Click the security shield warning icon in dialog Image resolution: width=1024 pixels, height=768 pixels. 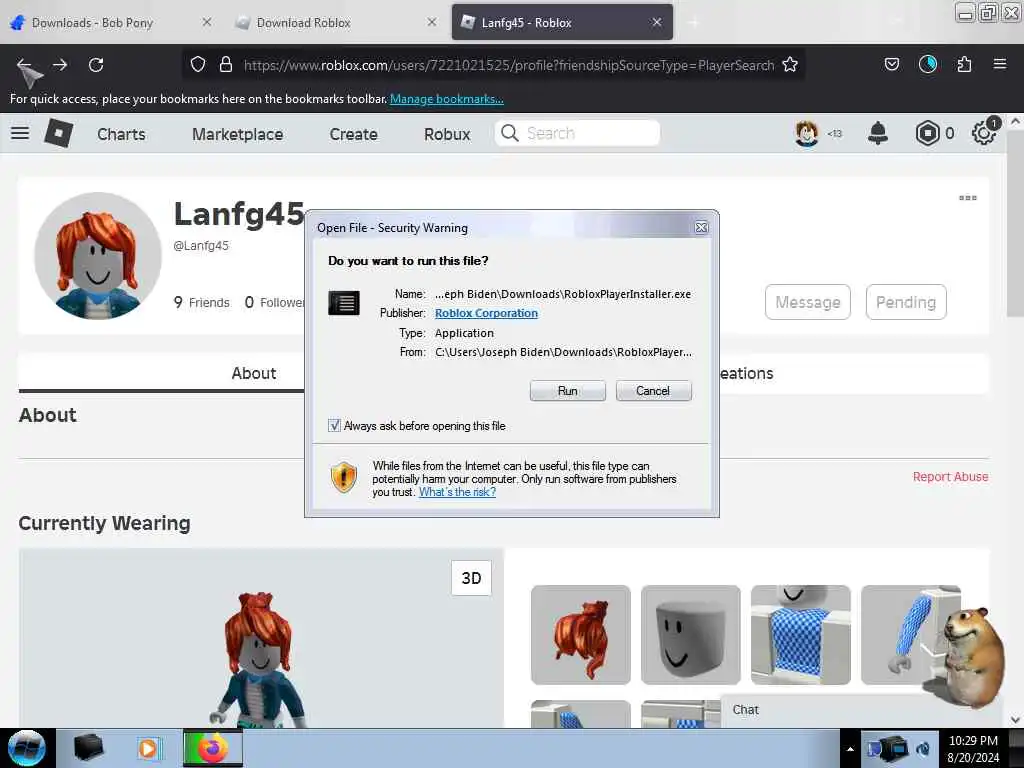344,477
